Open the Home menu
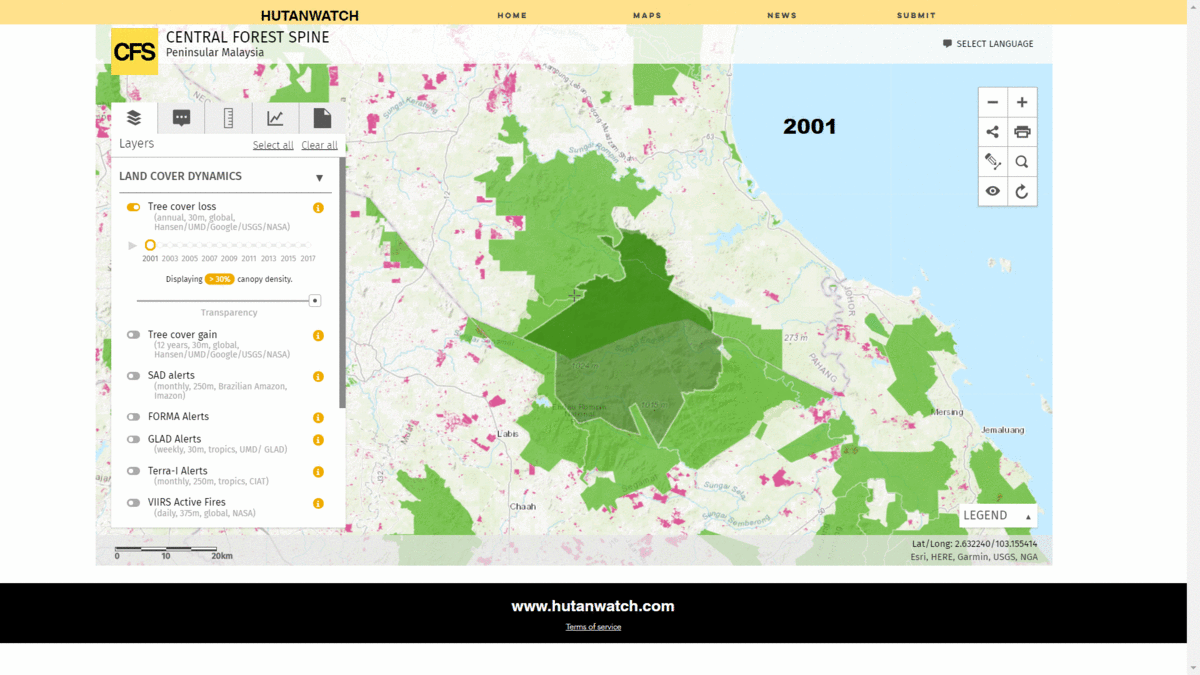 (x=512, y=15)
